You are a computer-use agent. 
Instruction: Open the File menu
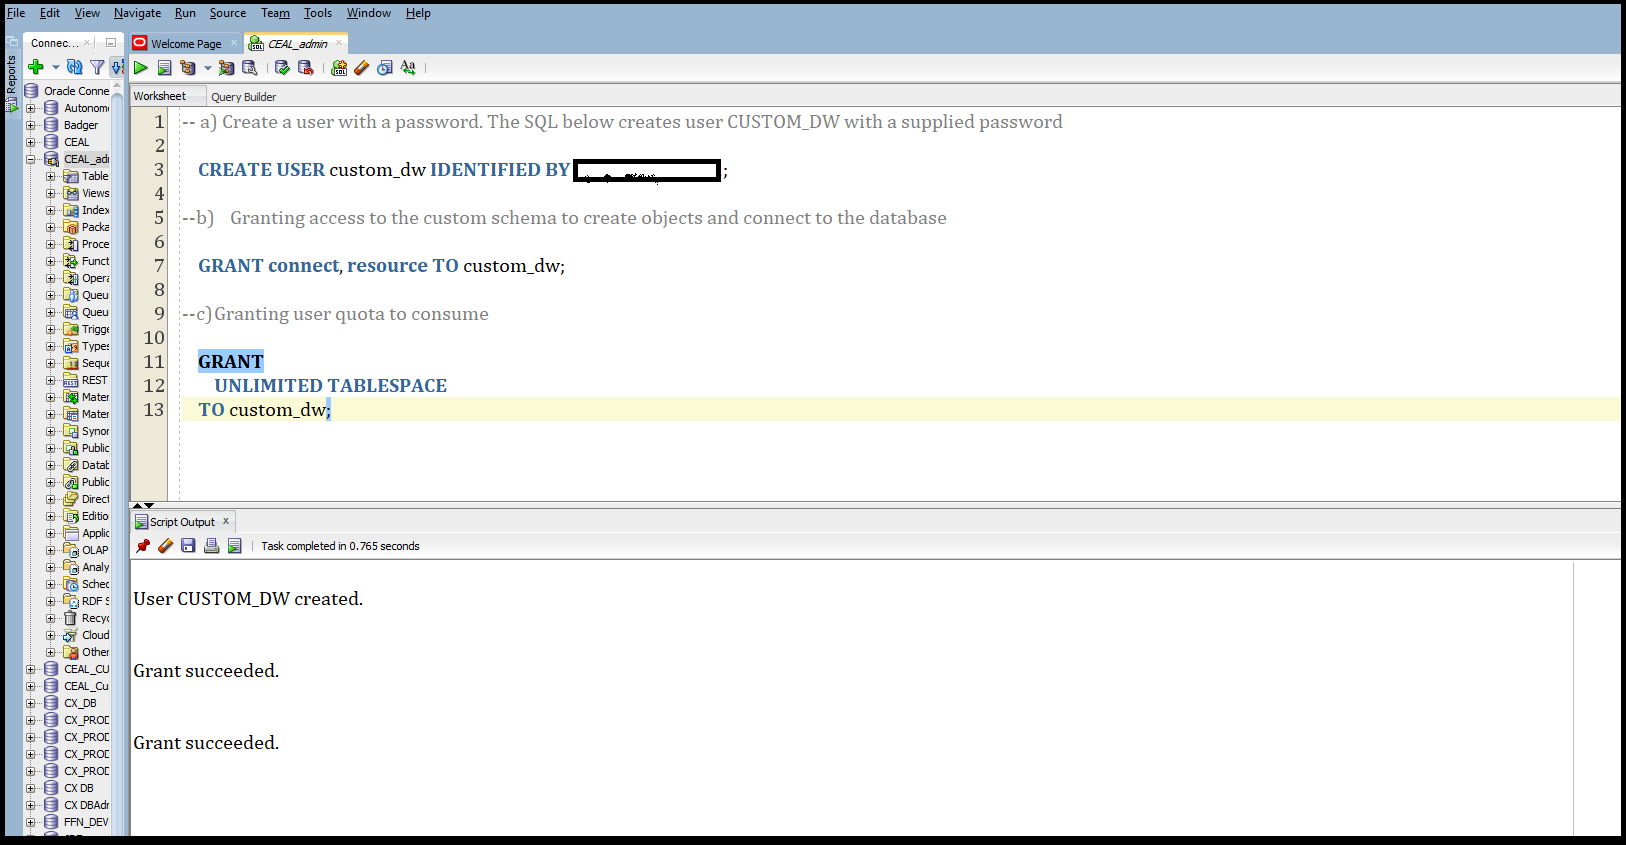(x=16, y=13)
